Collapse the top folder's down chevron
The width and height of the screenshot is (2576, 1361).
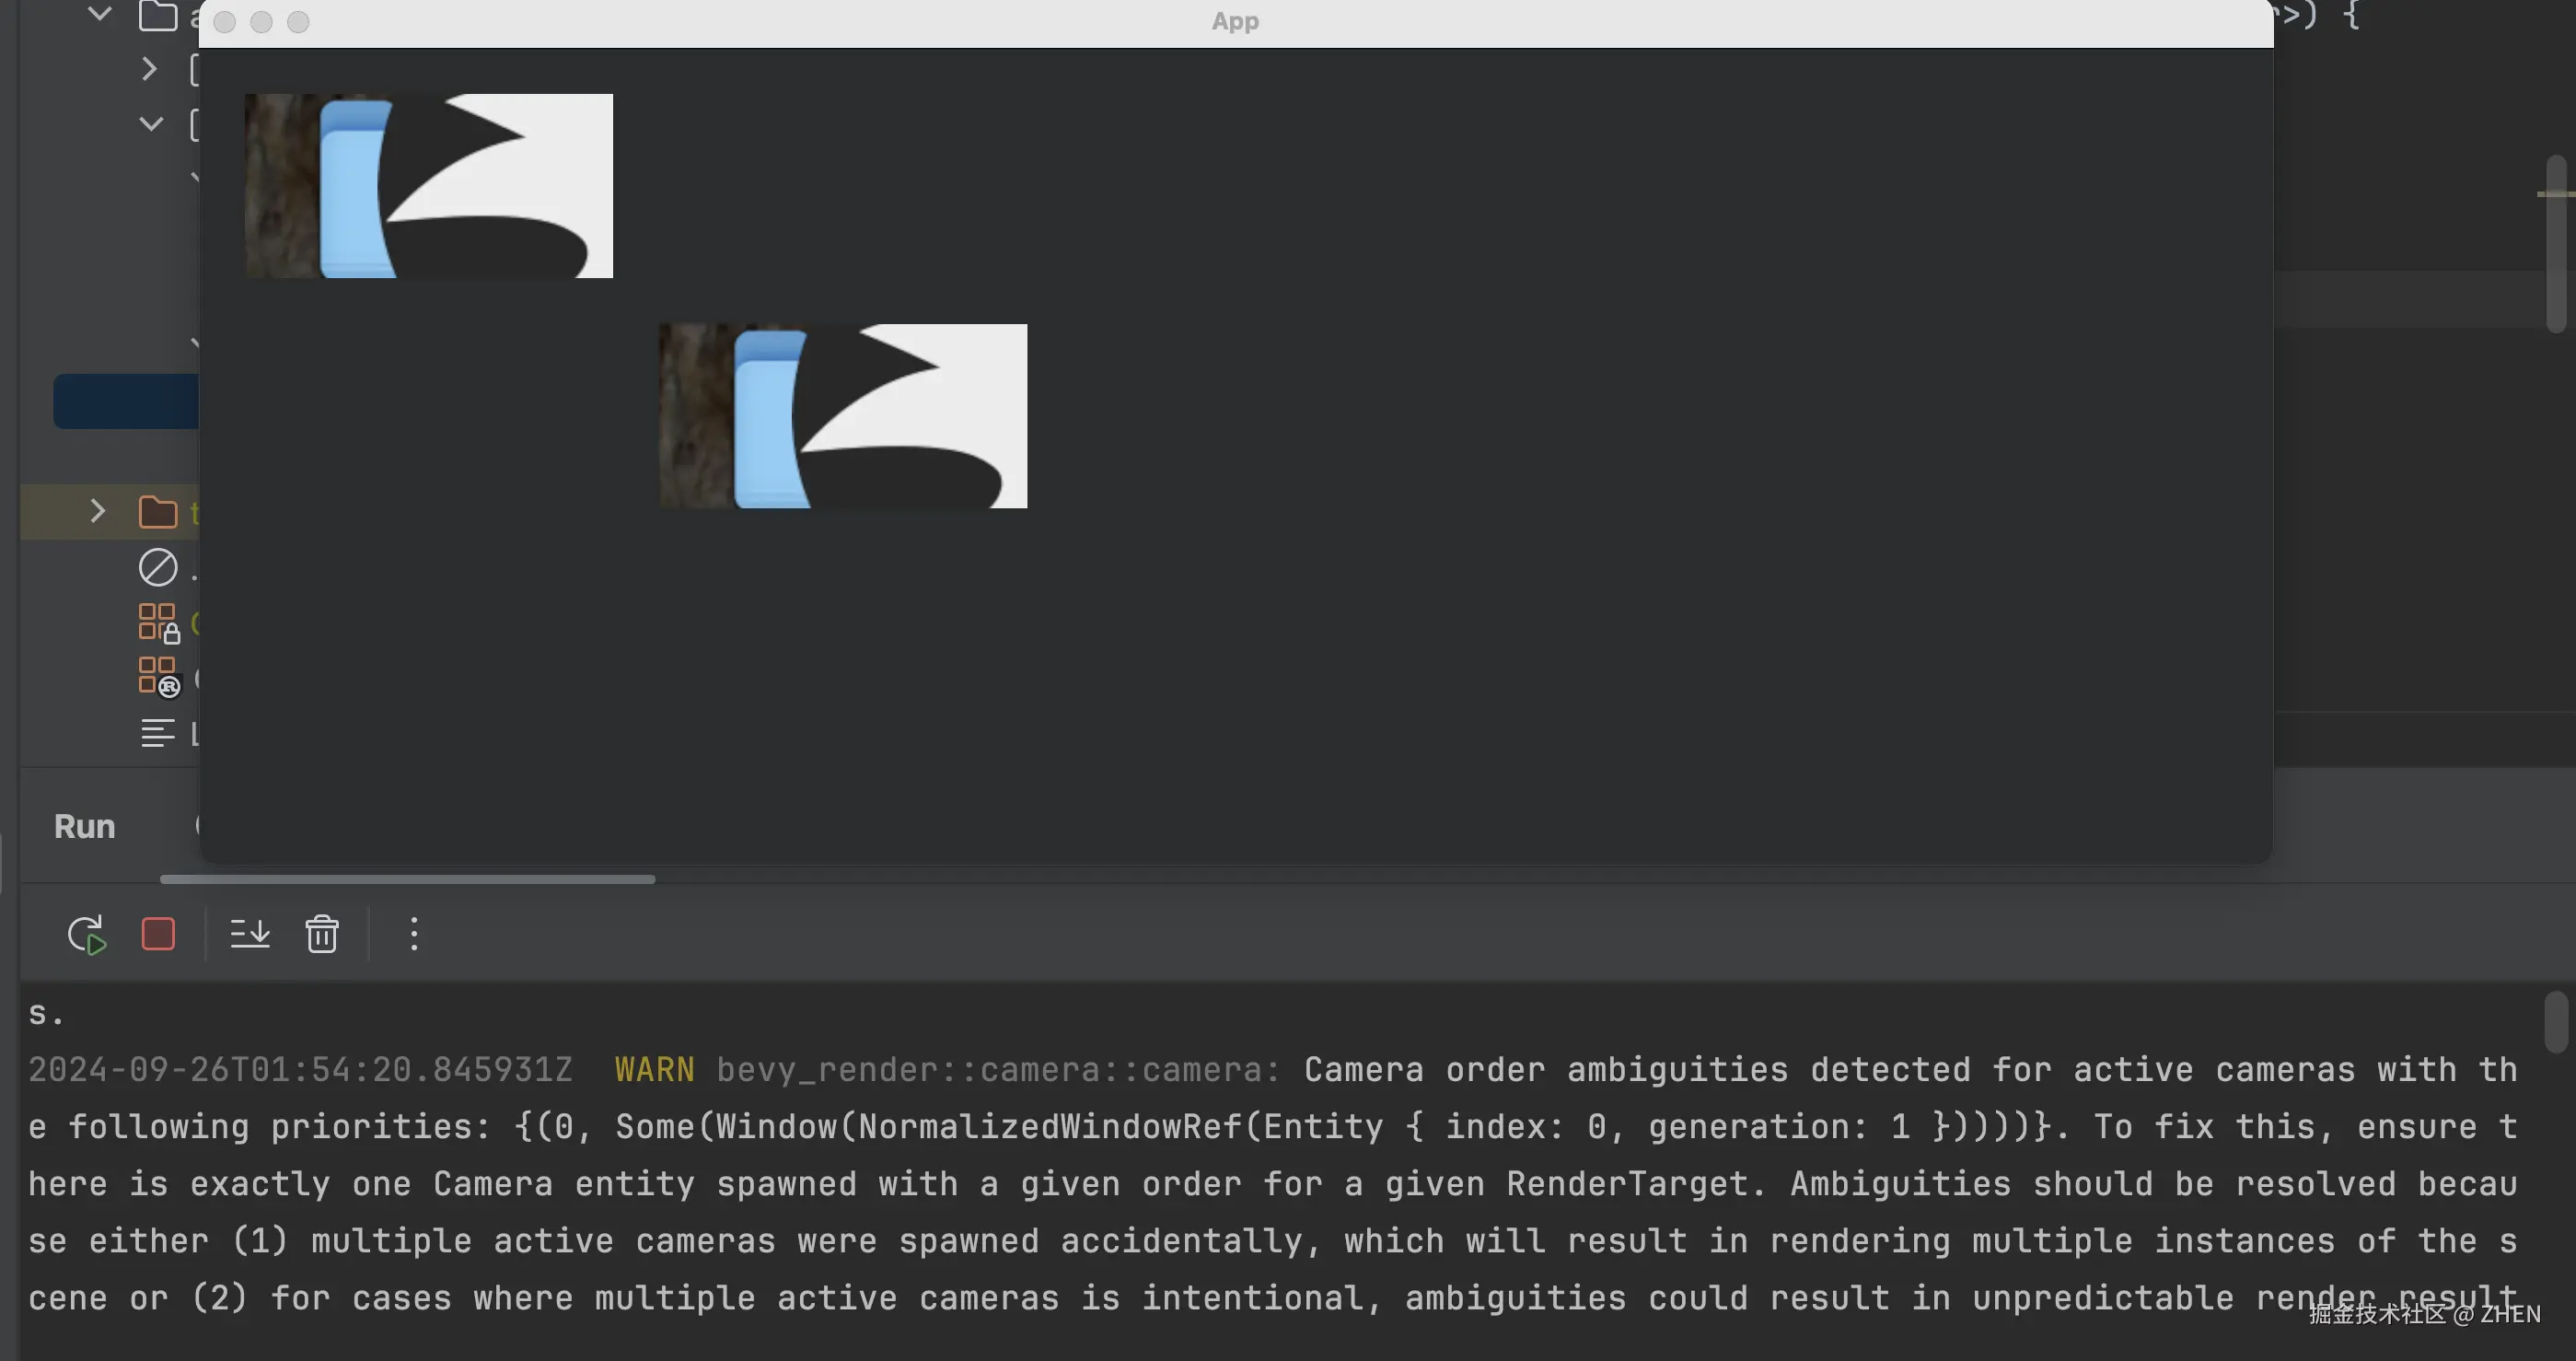99,14
